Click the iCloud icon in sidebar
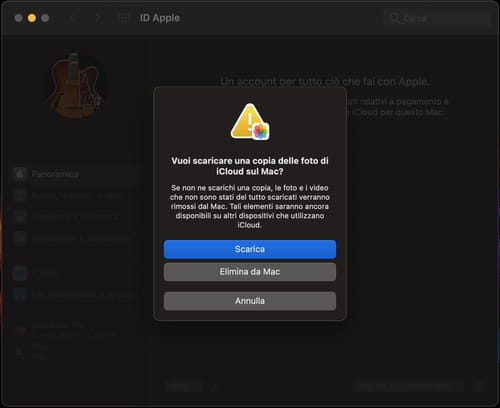The height and width of the screenshot is (408, 500). click(x=20, y=273)
